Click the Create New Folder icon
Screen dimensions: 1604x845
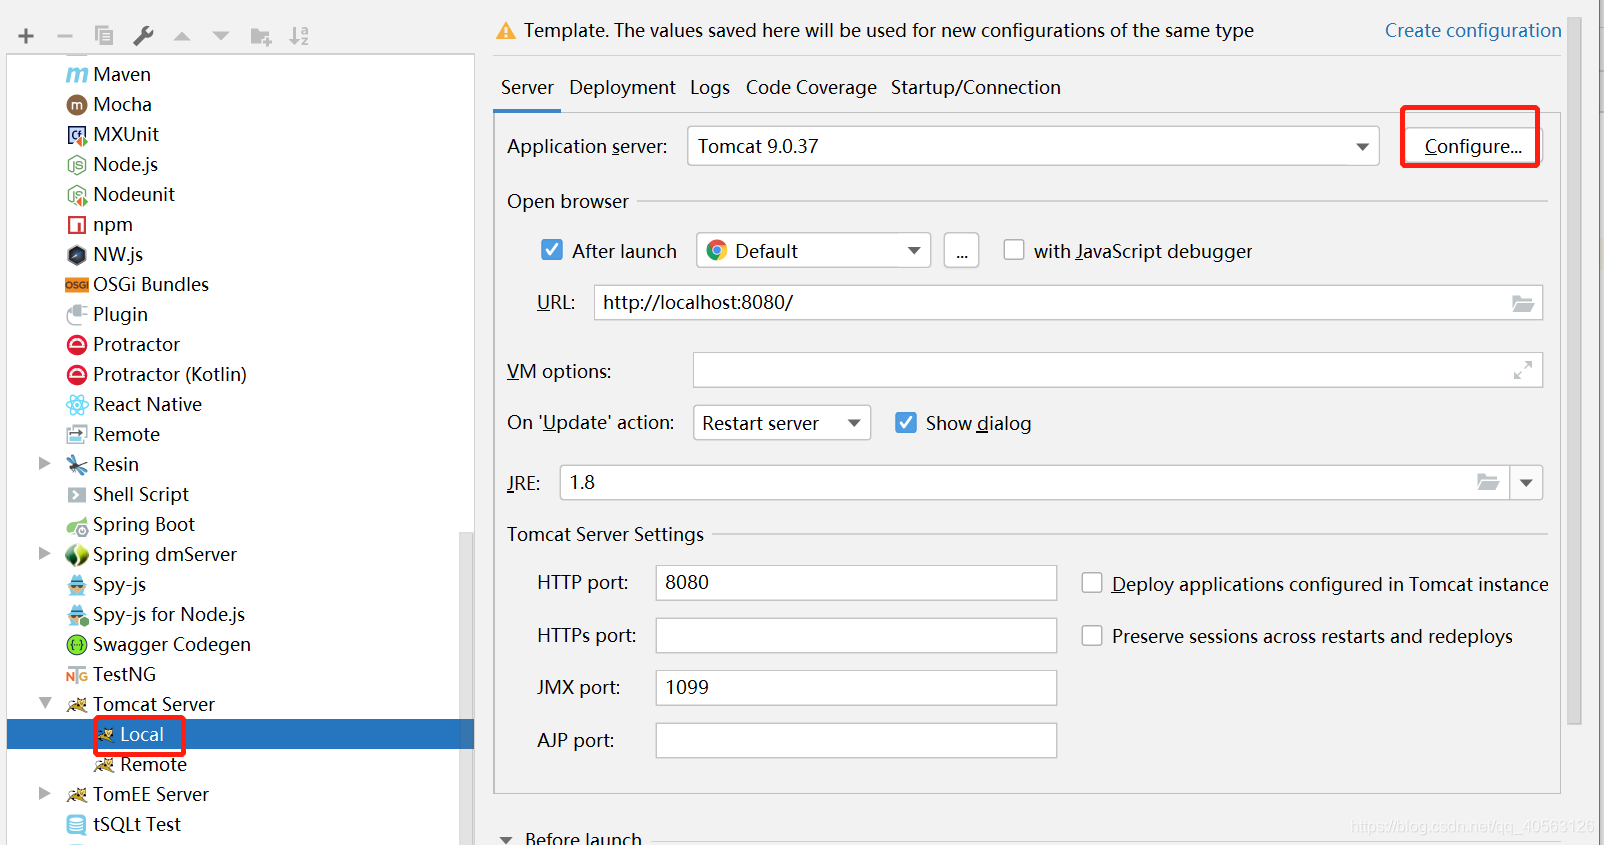(261, 37)
